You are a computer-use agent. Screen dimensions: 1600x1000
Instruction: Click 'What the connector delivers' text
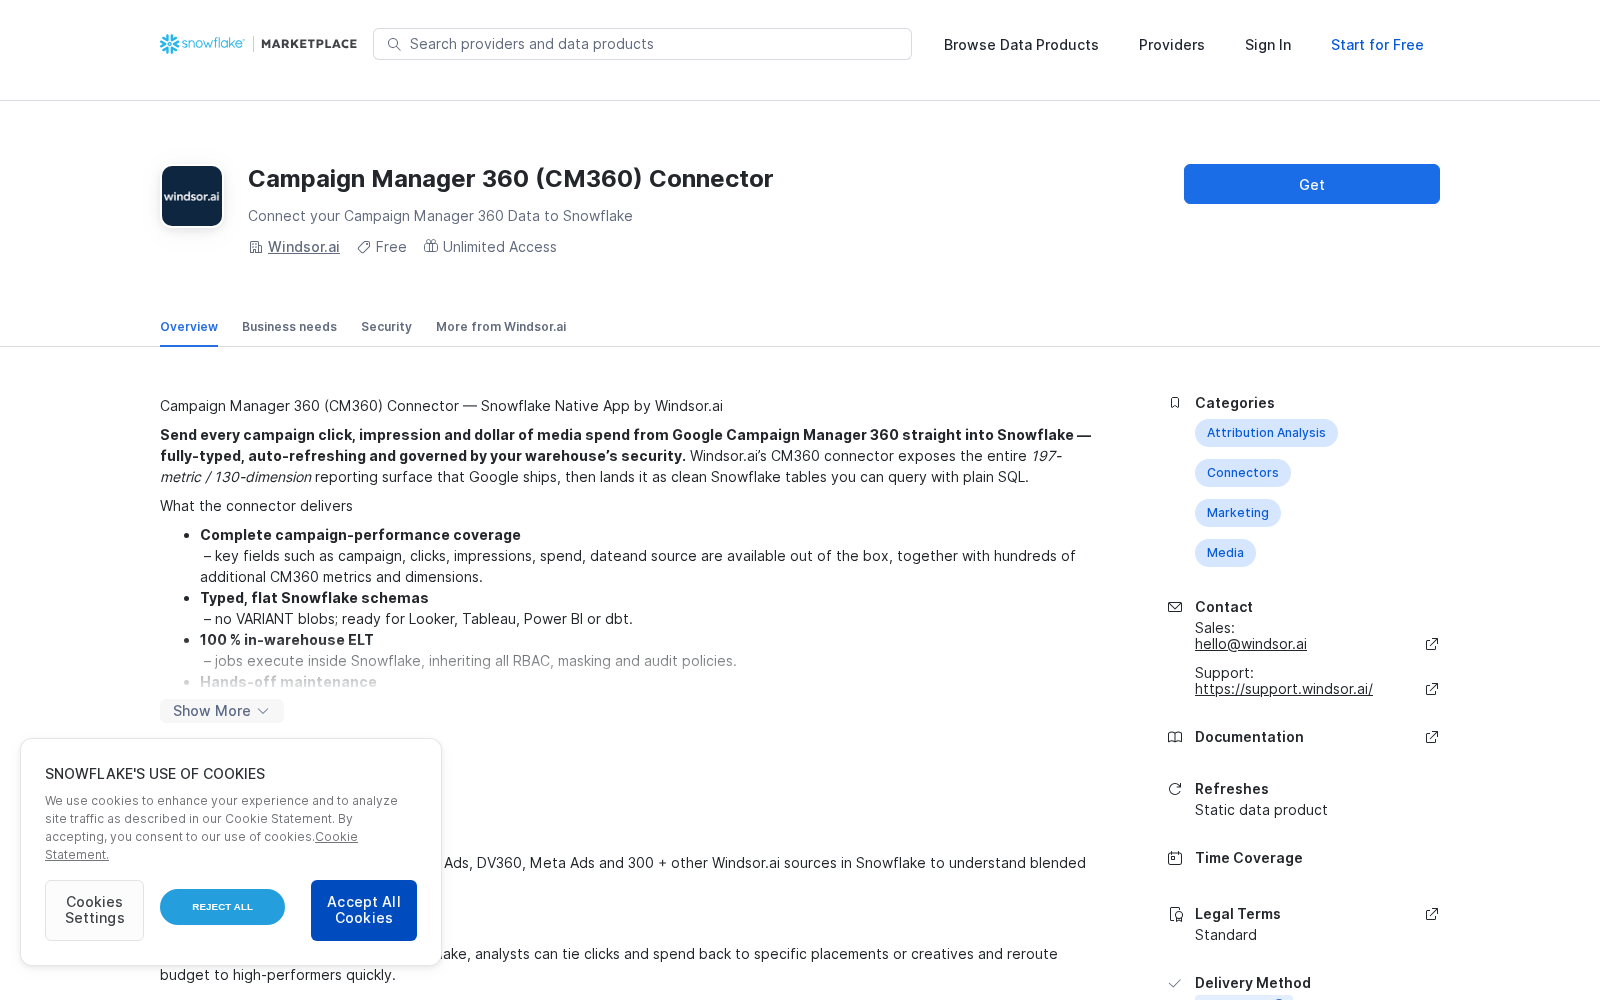tap(256, 506)
